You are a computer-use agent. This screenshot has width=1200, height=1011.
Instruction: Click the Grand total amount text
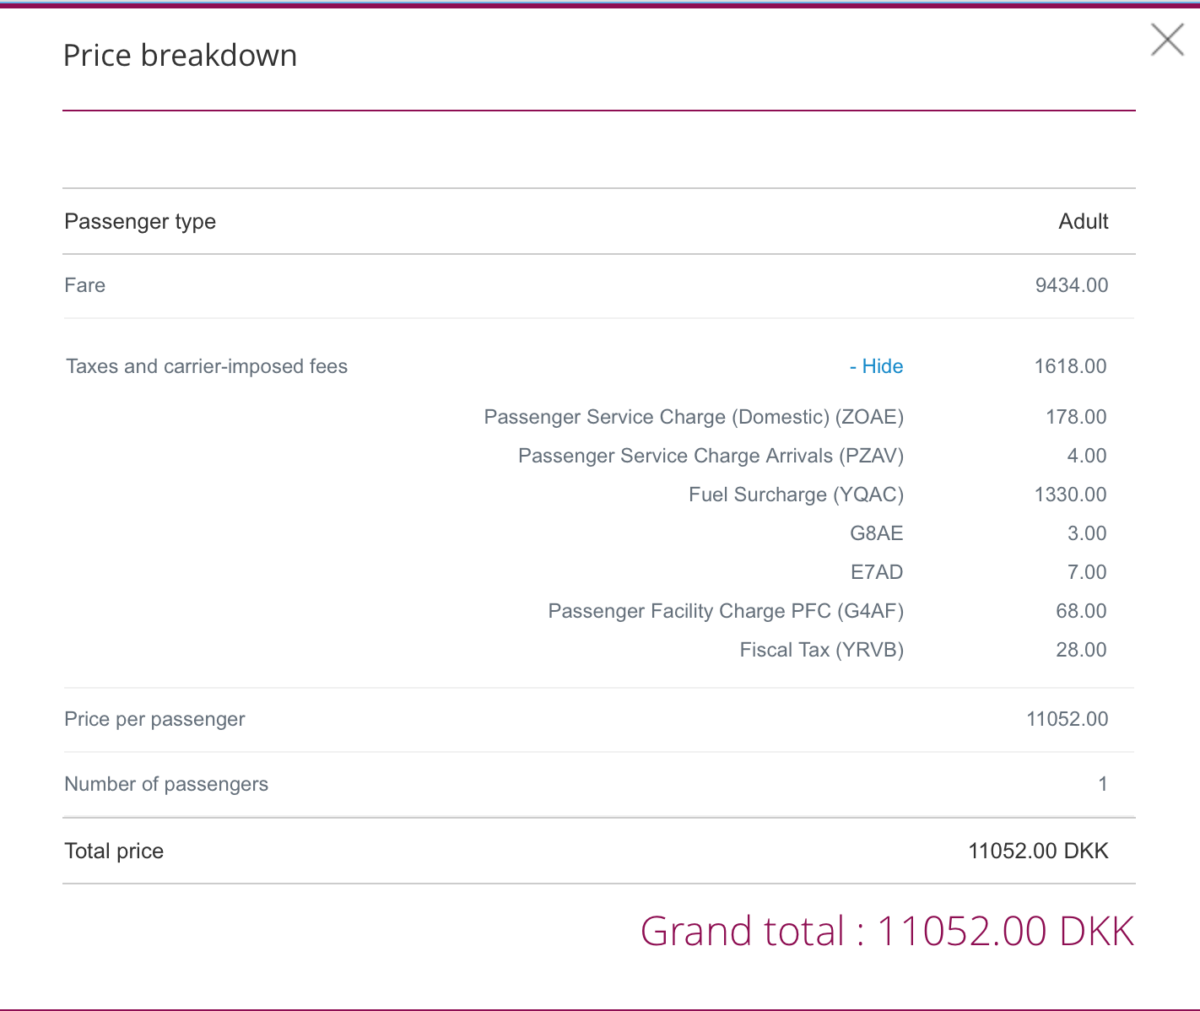tap(887, 931)
